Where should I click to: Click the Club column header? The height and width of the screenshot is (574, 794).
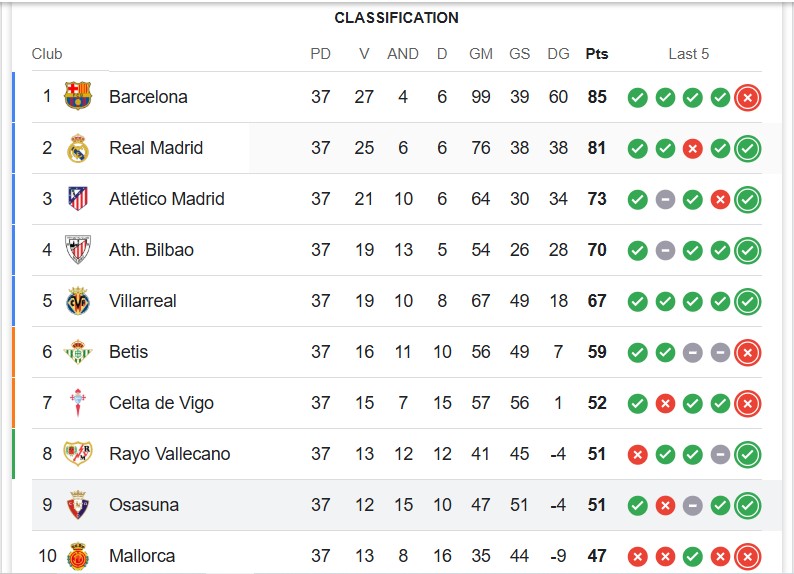(47, 54)
